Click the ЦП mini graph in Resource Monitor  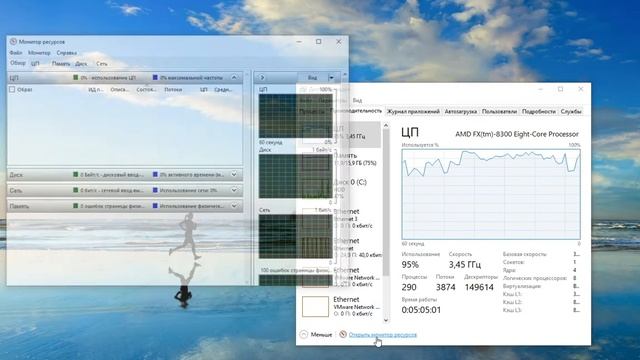point(296,116)
